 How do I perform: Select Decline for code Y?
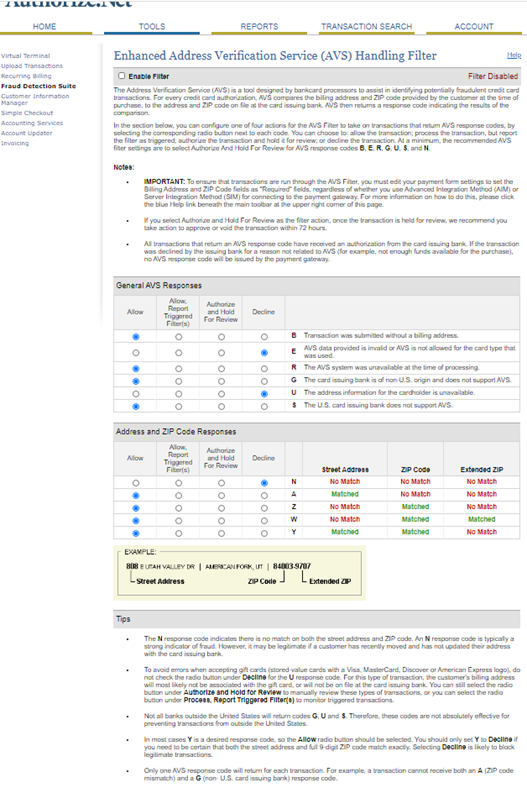[264, 533]
